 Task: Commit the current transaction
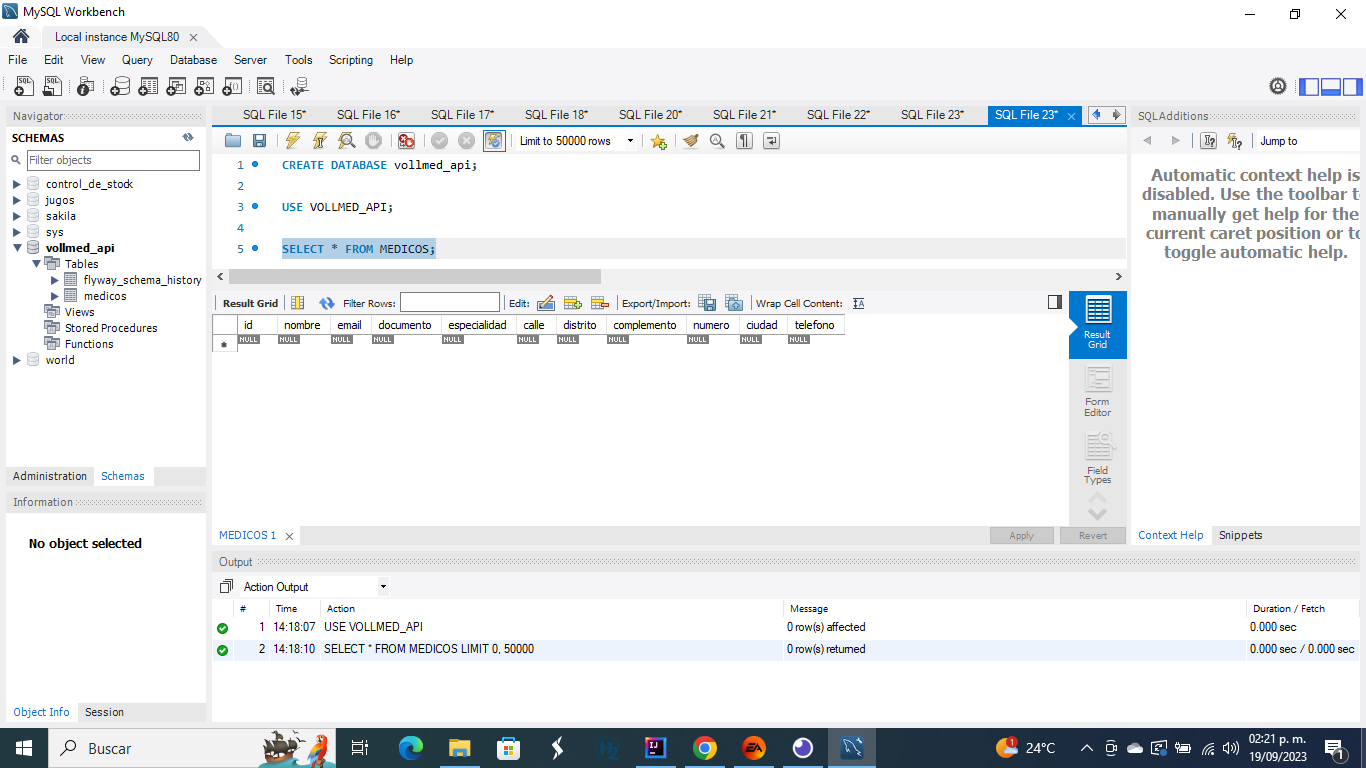tap(440, 141)
